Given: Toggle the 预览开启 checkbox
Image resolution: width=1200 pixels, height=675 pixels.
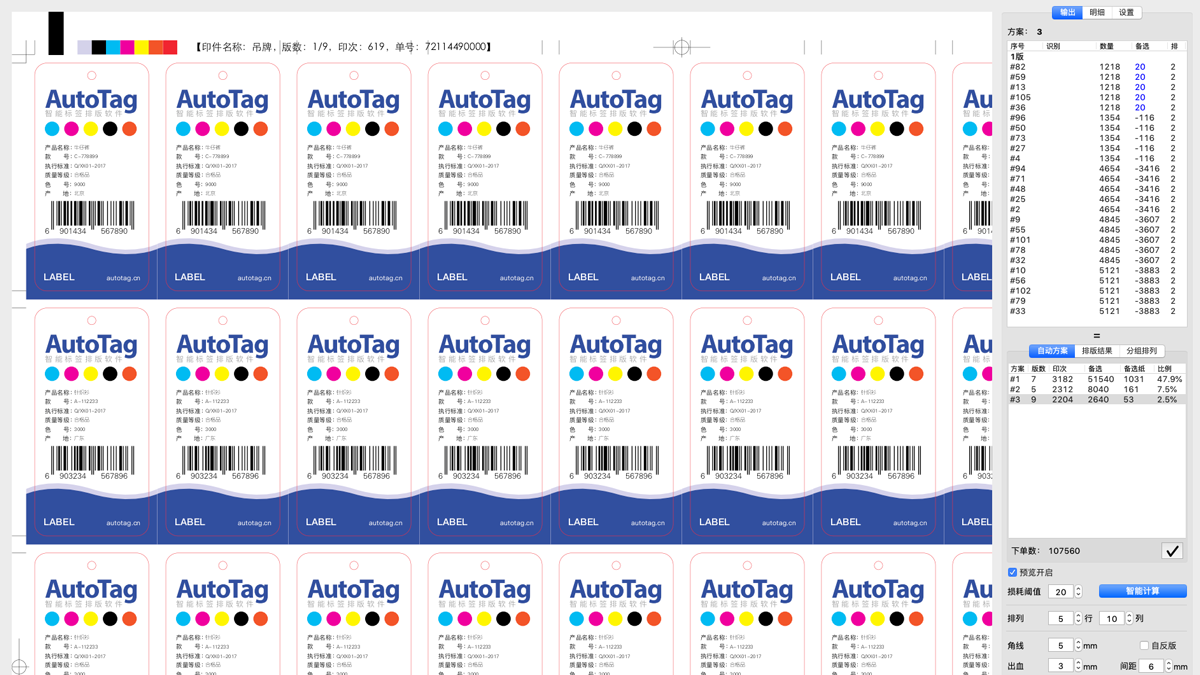Looking at the screenshot, I should pos(1012,573).
